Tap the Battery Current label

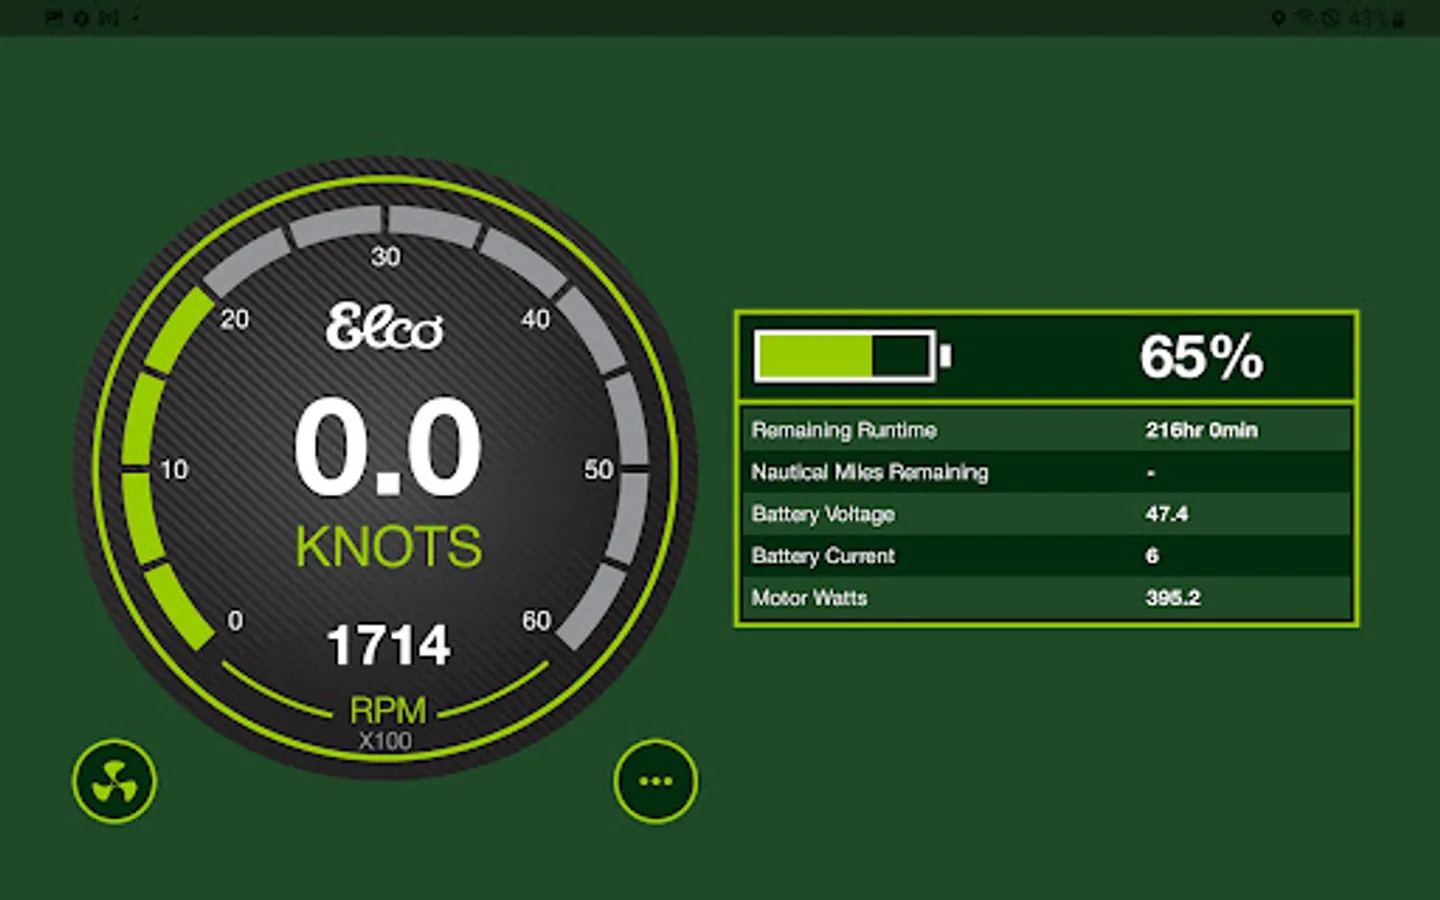[823, 556]
